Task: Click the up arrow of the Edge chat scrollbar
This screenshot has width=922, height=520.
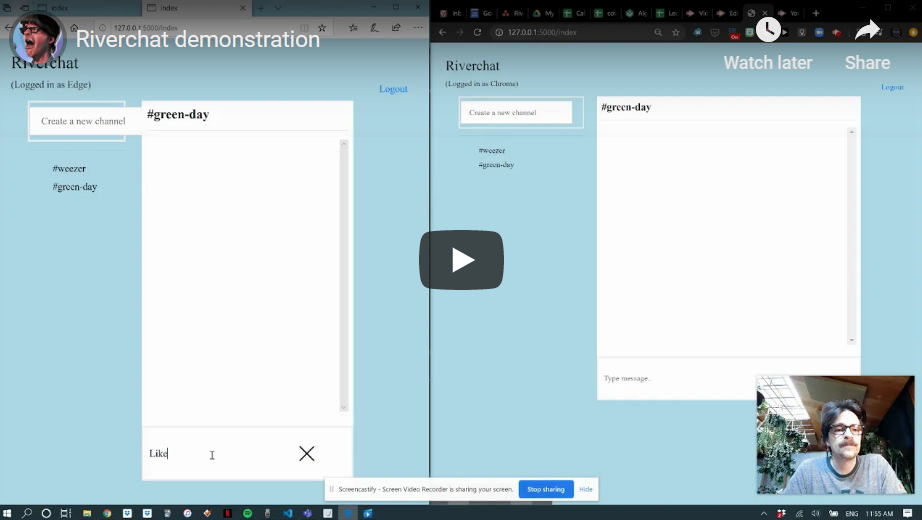Action: point(344,144)
